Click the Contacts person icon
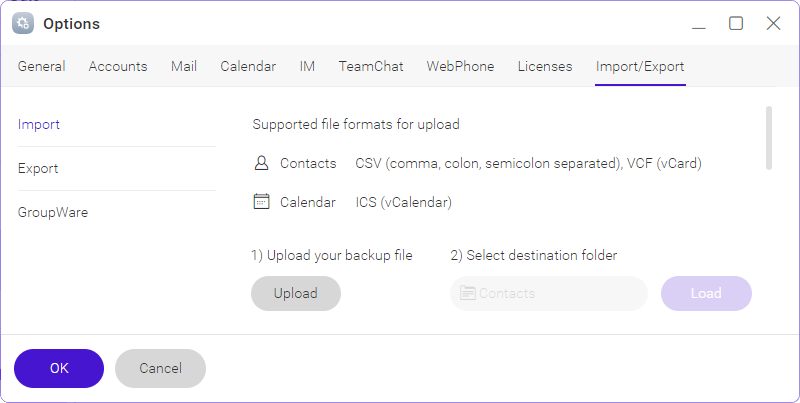The height and width of the screenshot is (403, 800). tap(261, 163)
